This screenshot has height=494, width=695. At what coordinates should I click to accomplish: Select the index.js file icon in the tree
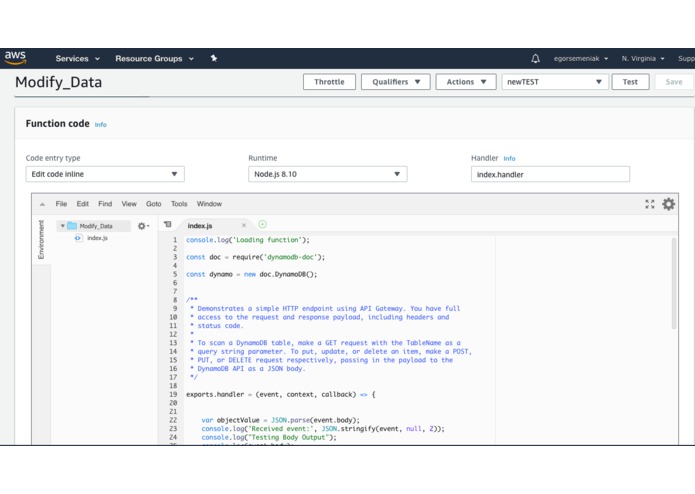point(78,238)
